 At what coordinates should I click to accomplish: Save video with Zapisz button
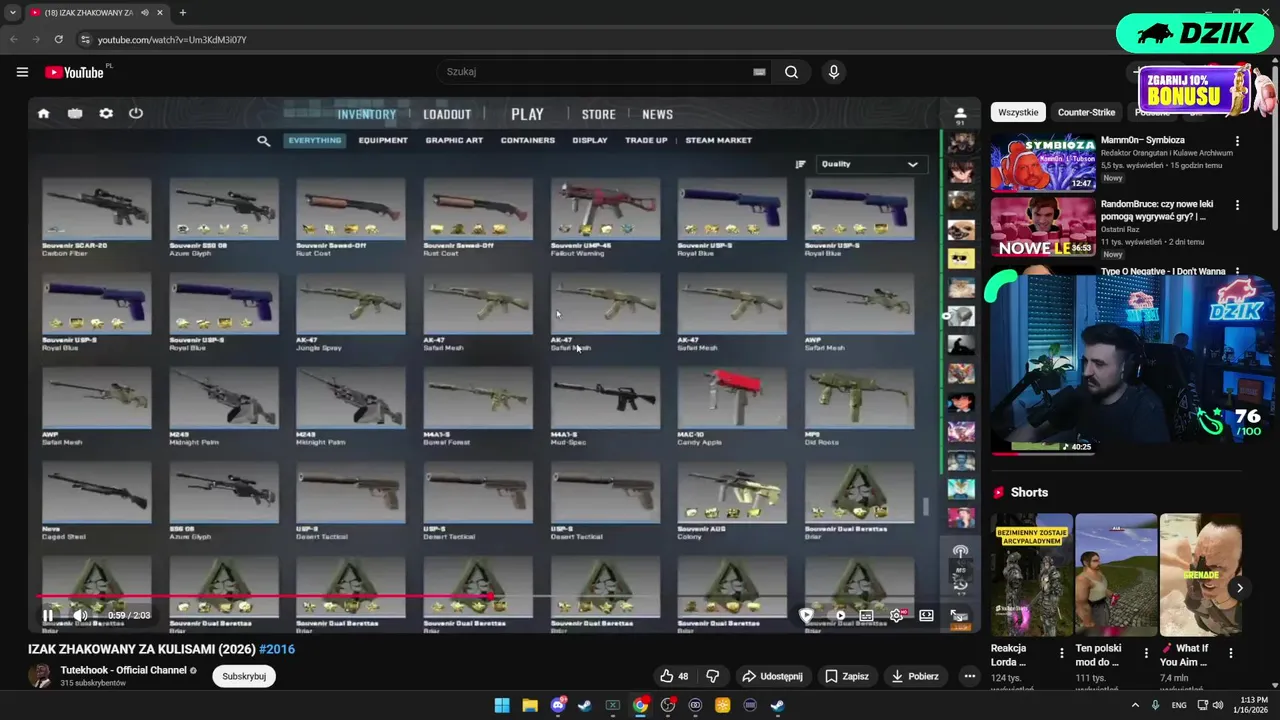(847, 676)
